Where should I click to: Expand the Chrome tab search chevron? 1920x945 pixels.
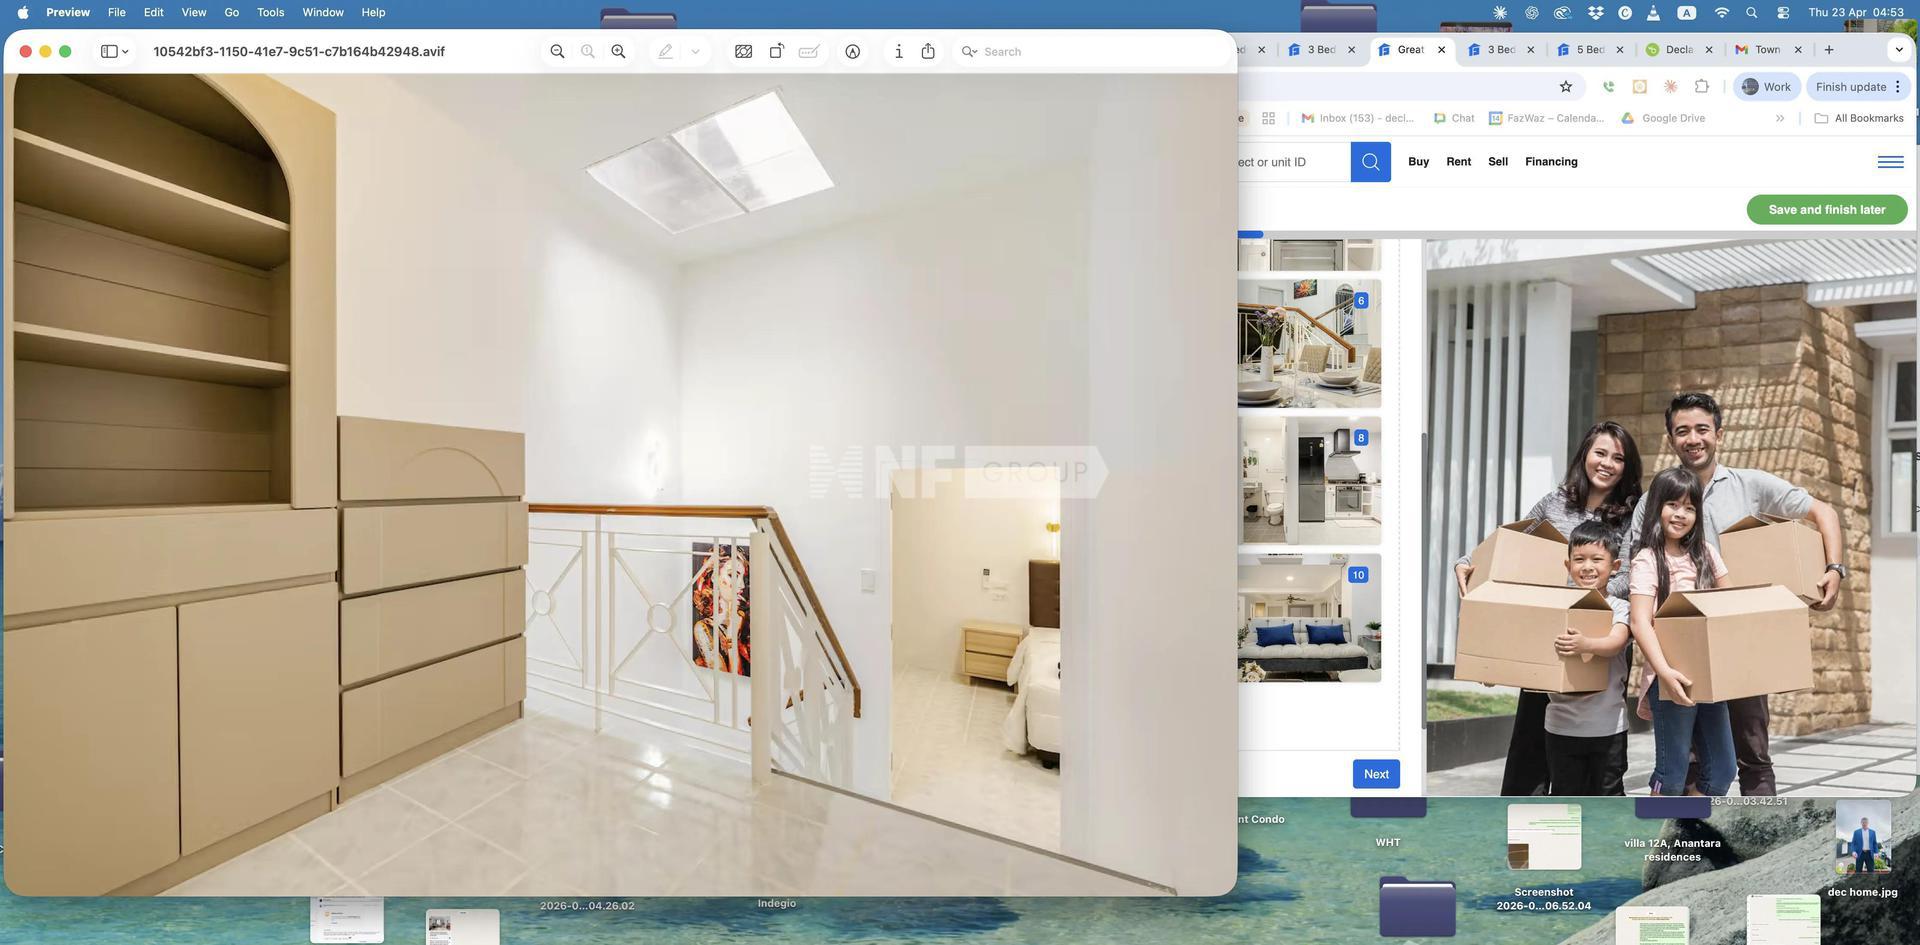[1899, 50]
